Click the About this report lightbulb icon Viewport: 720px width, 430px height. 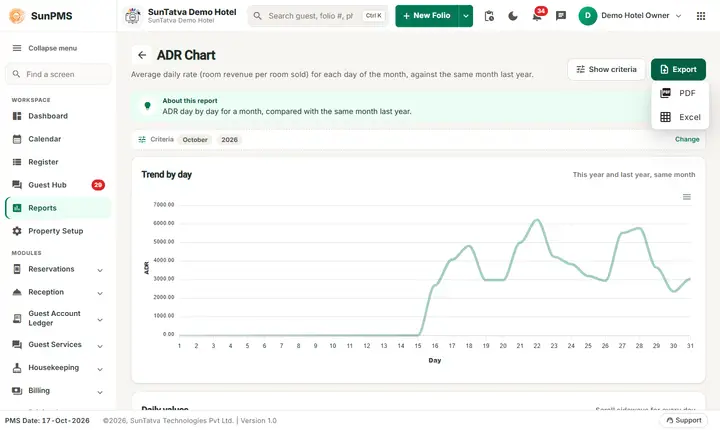click(147, 106)
